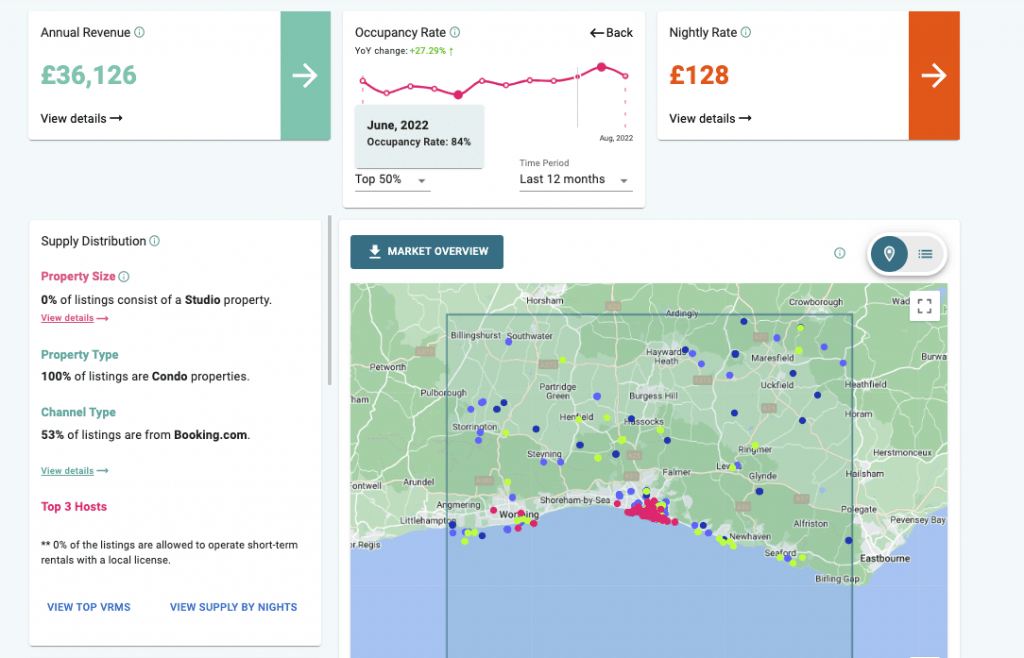Viewport: 1024px width, 658px height.
Task: Expand the map with the fullscreen icon
Action: [x=924, y=305]
